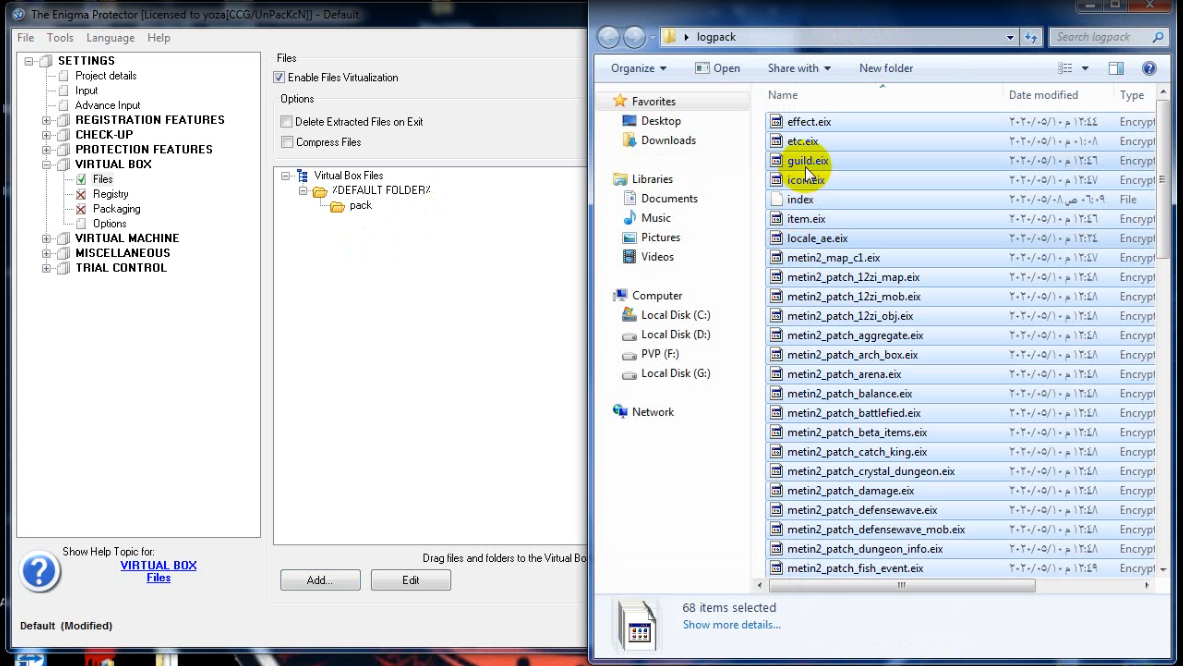Screen dimensions: 1183x666
Task: Expand the MISCELLANEOUS node
Action: pyautogui.click(x=47, y=253)
